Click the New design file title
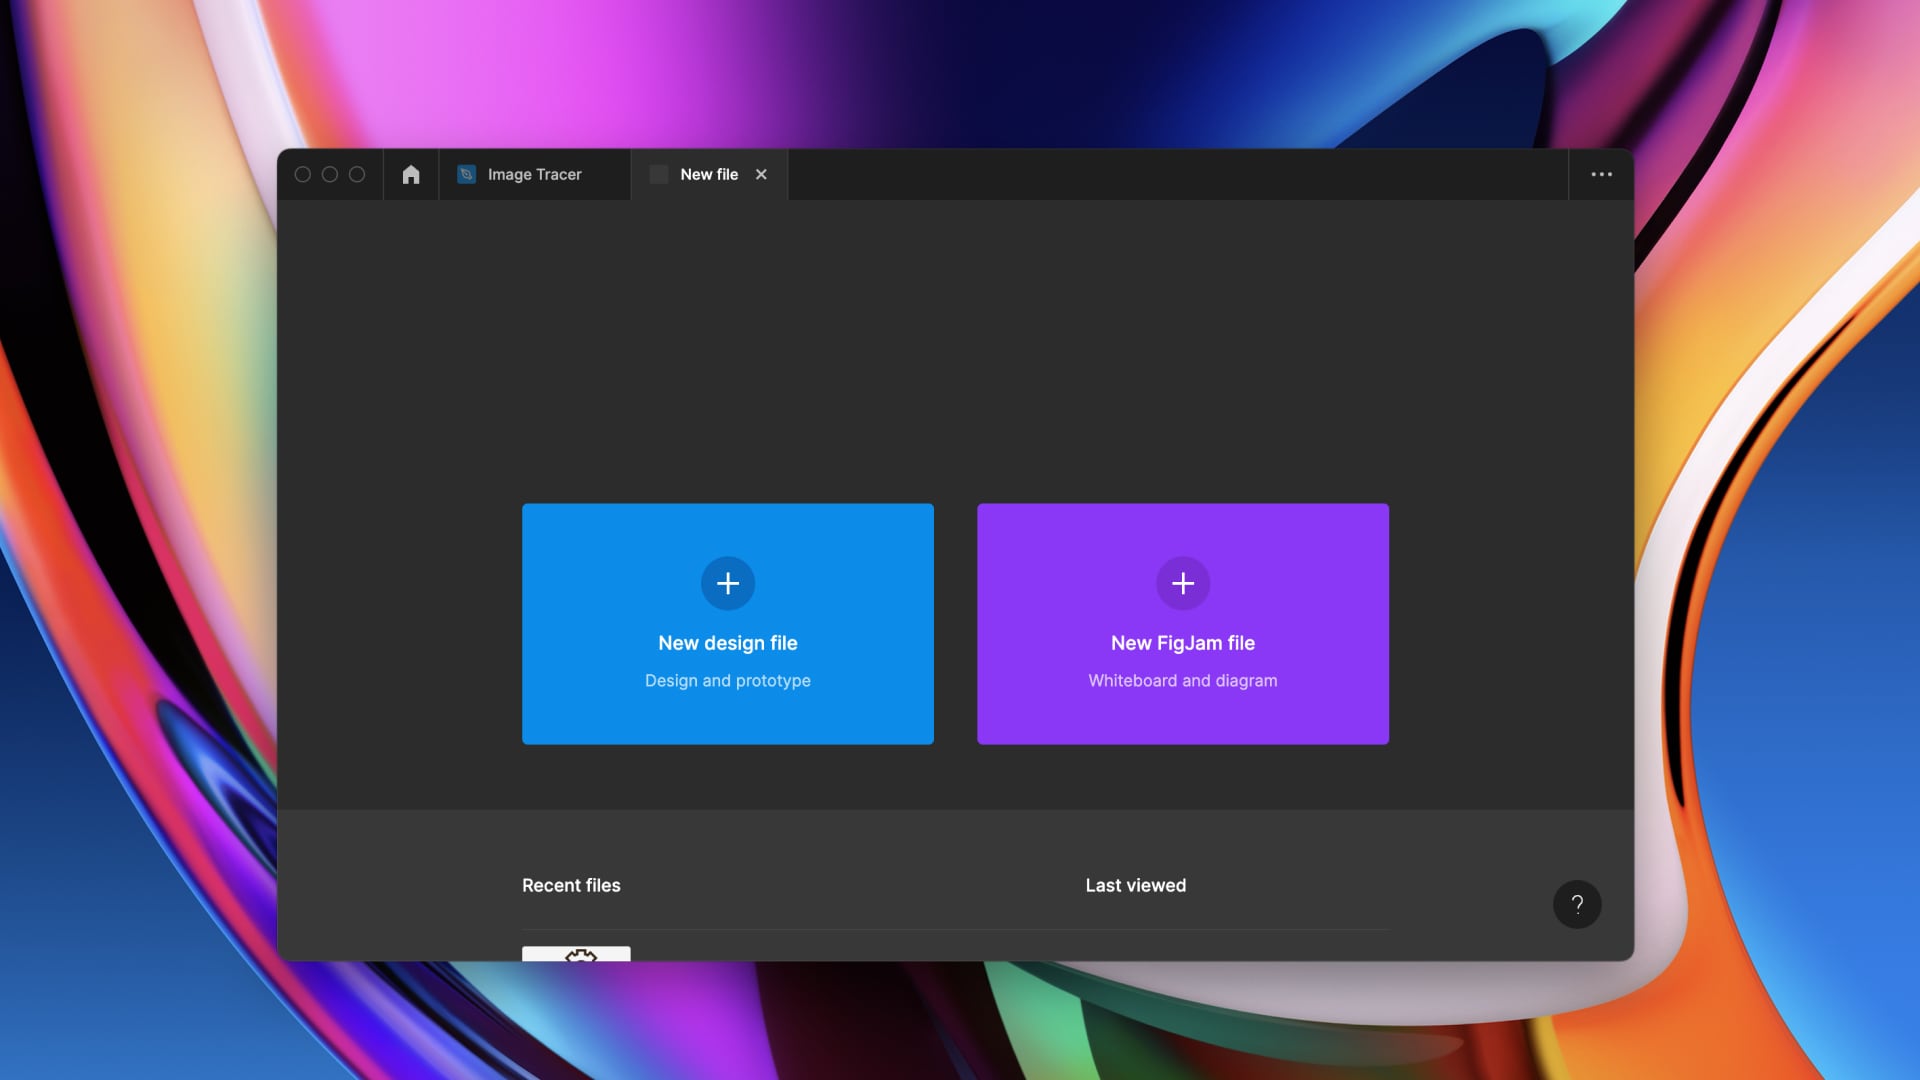This screenshot has height=1080, width=1920. 728,643
